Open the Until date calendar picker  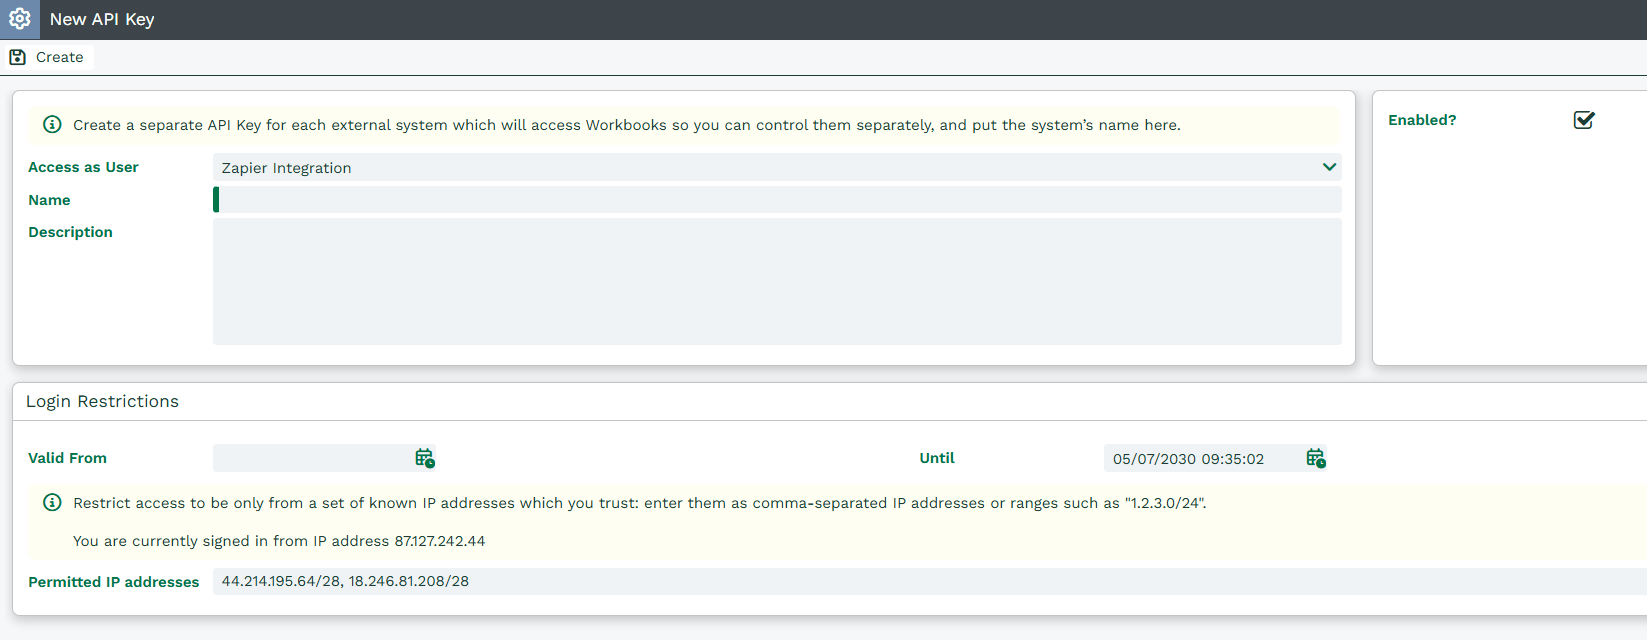coord(1315,458)
